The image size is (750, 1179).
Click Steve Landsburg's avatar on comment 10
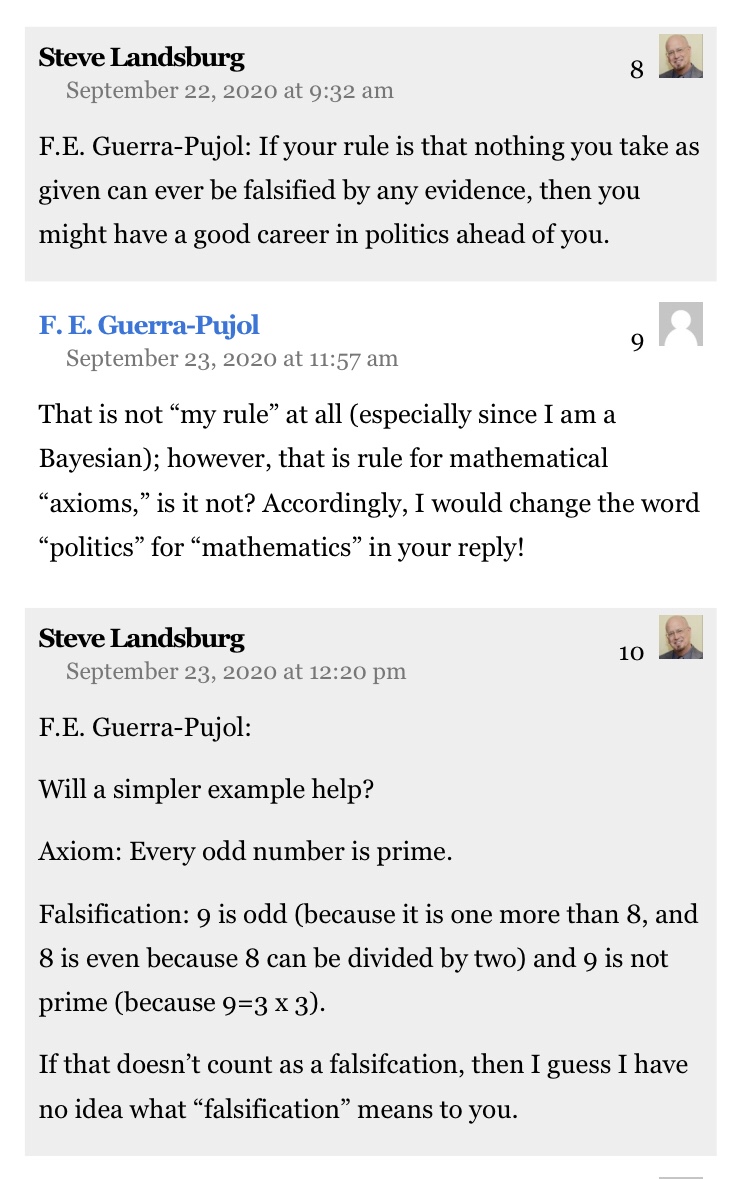pyautogui.click(x=680, y=637)
